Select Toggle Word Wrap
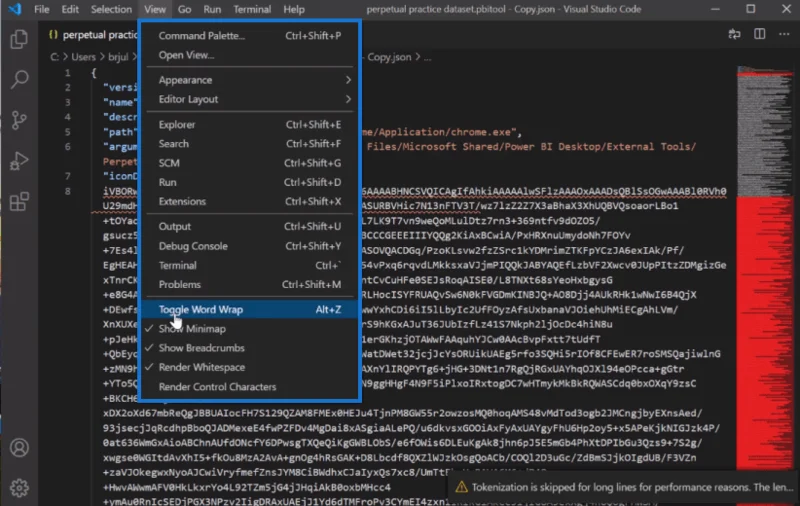Screen dimensions: 800x506 249,309
